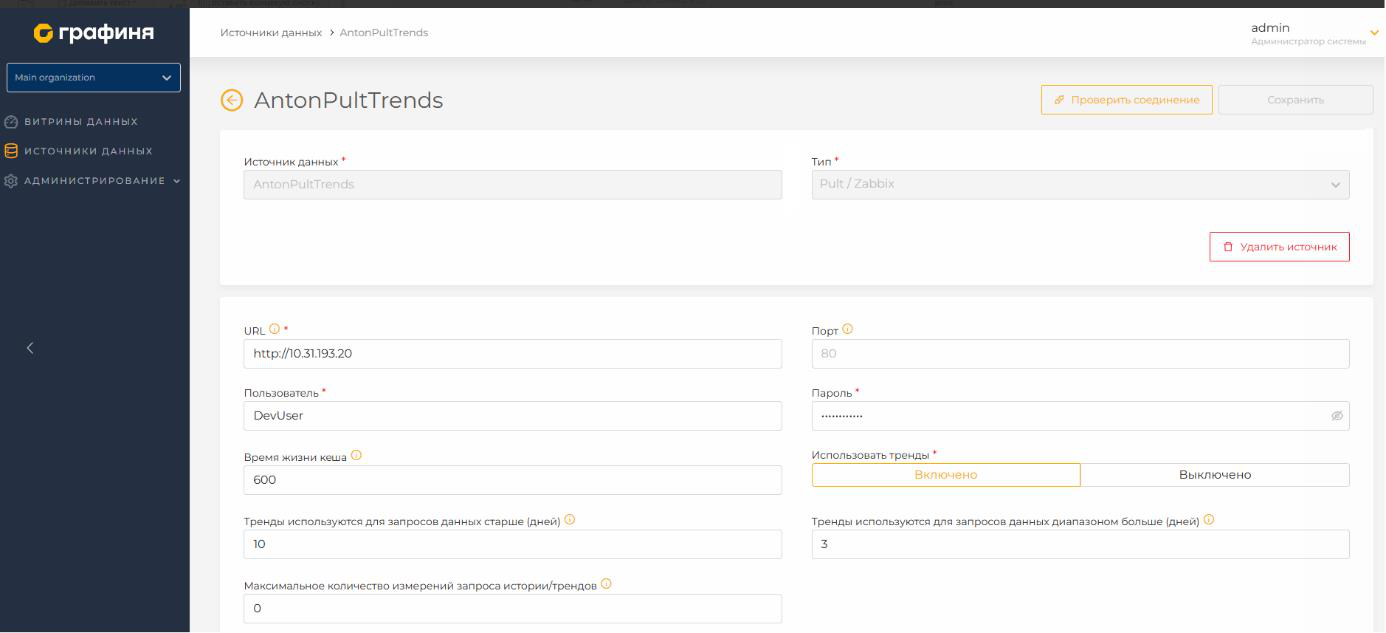Click info icon for trends older than days
The width and height of the screenshot is (1386, 633).
point(570,520)
